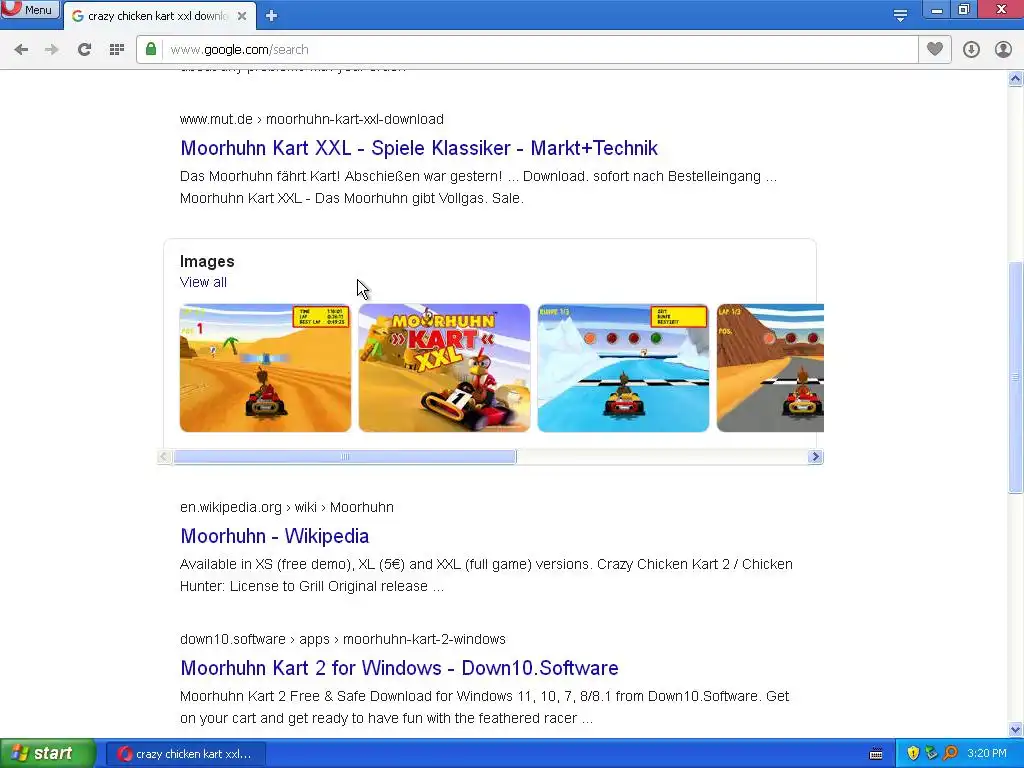Open the Moorhuhn Kart XXL cover thumbnail
Screen dimensions: 1024x768
point(444,368)
